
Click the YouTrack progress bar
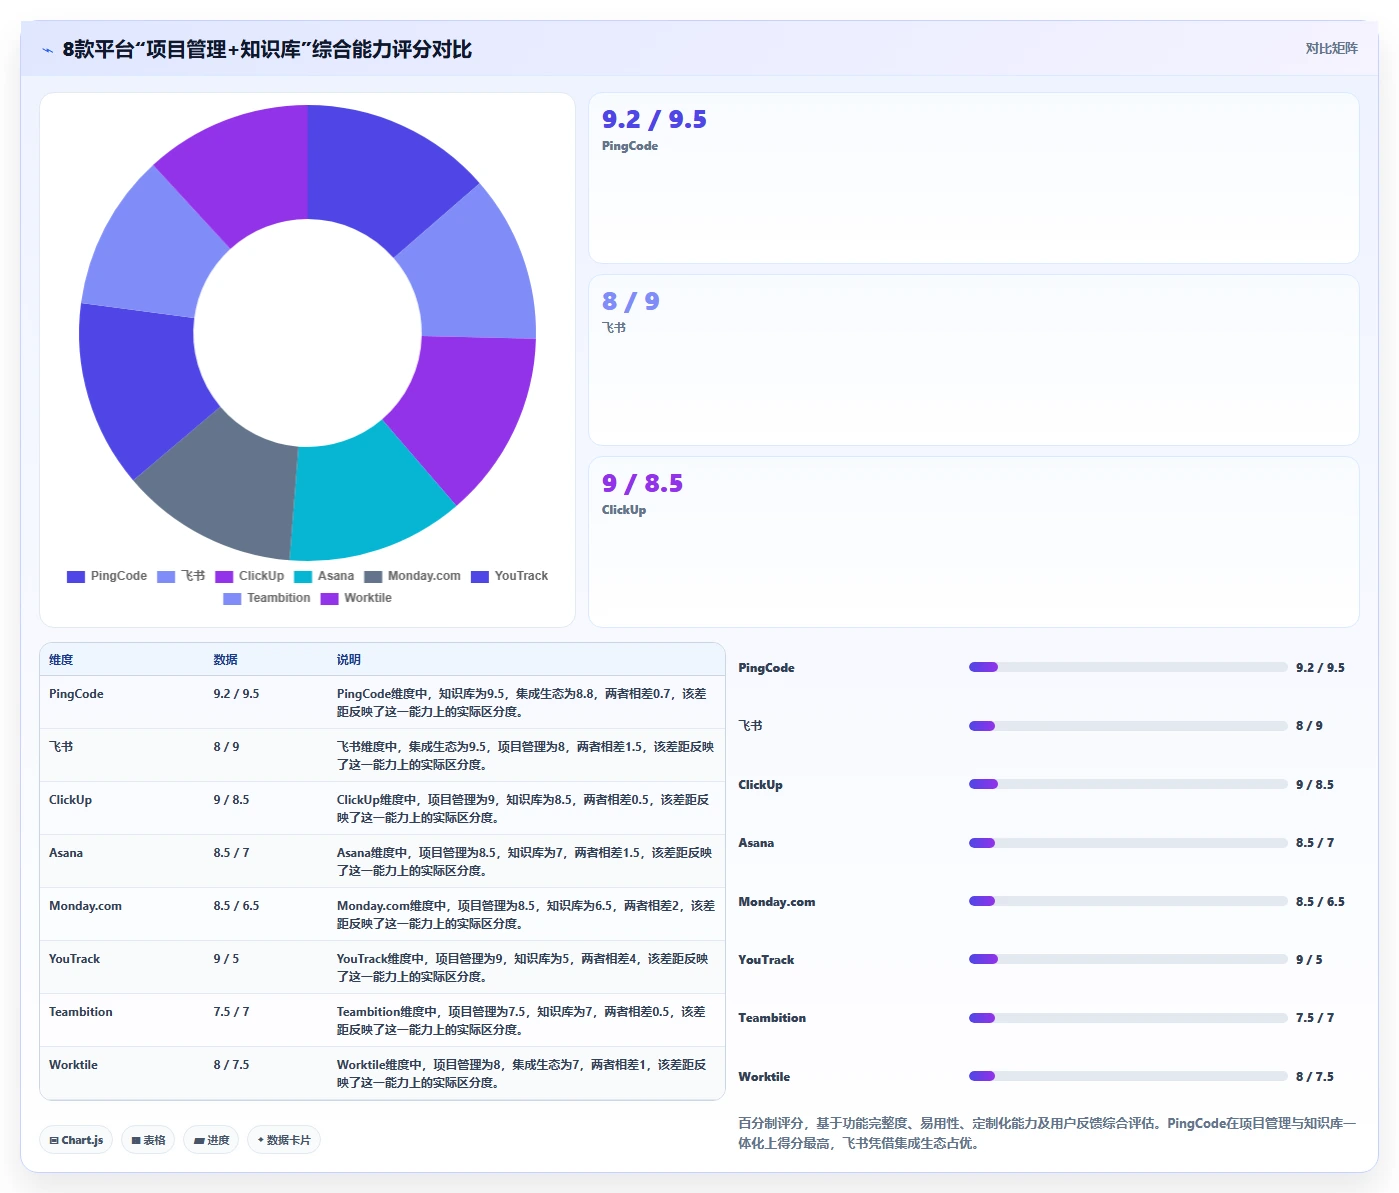pyautogui.click(x=1128, y=959)
